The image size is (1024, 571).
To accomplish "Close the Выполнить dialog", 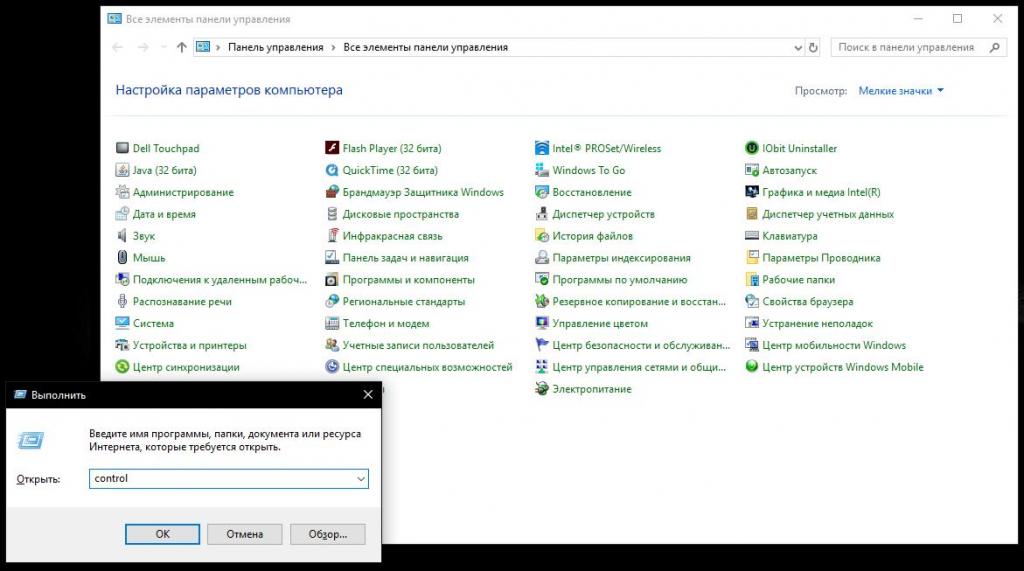I will [x=368, y=395].
